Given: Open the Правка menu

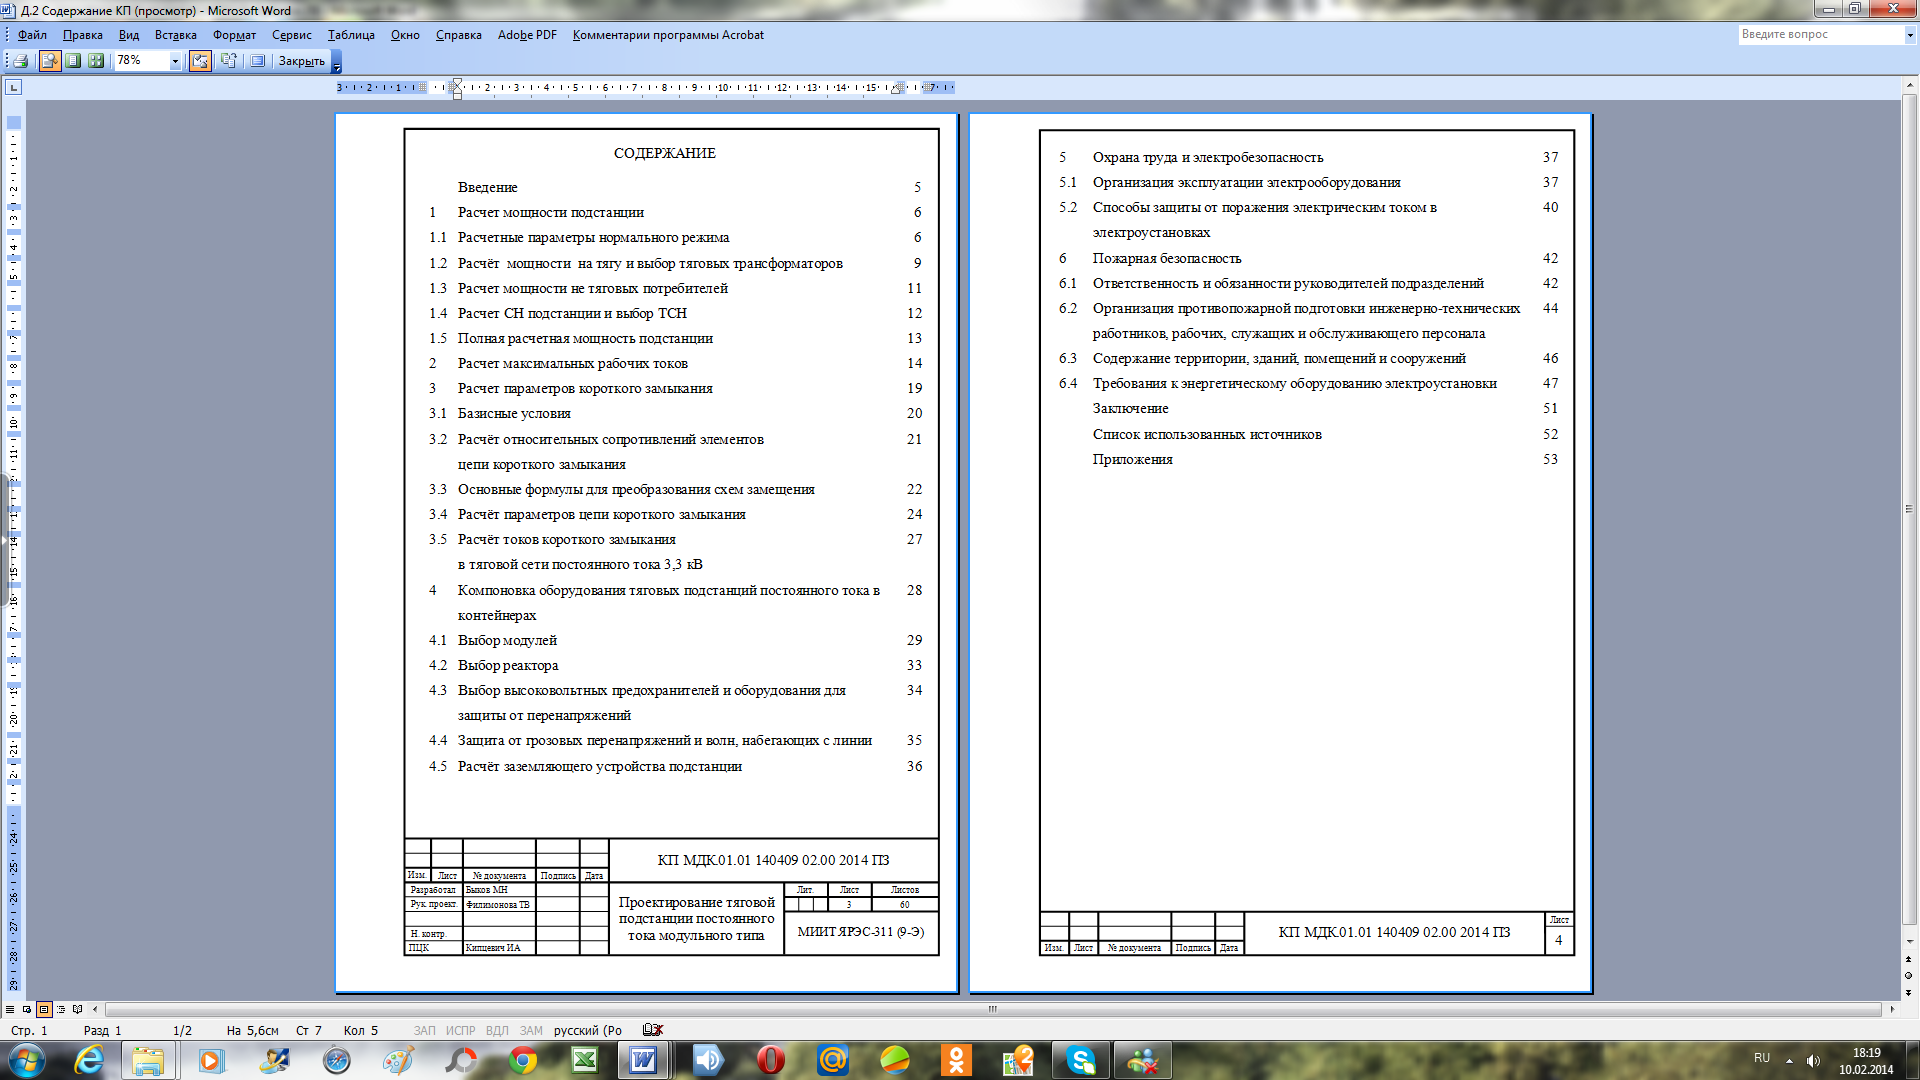Looking at the screenshot, I should point(82,35).
